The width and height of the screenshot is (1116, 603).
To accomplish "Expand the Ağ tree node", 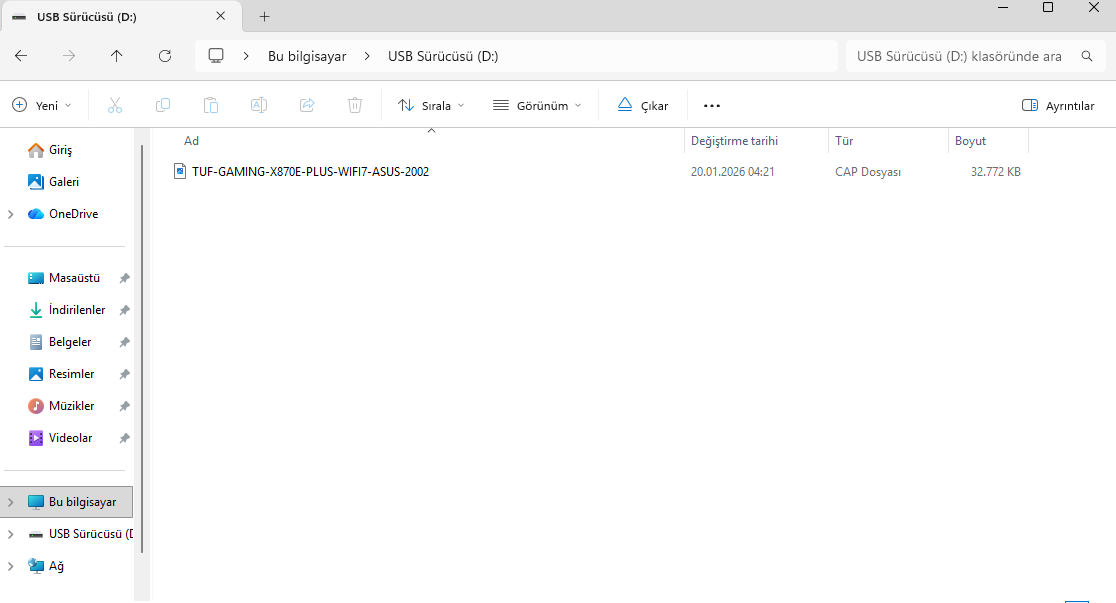I will [11, 566].
